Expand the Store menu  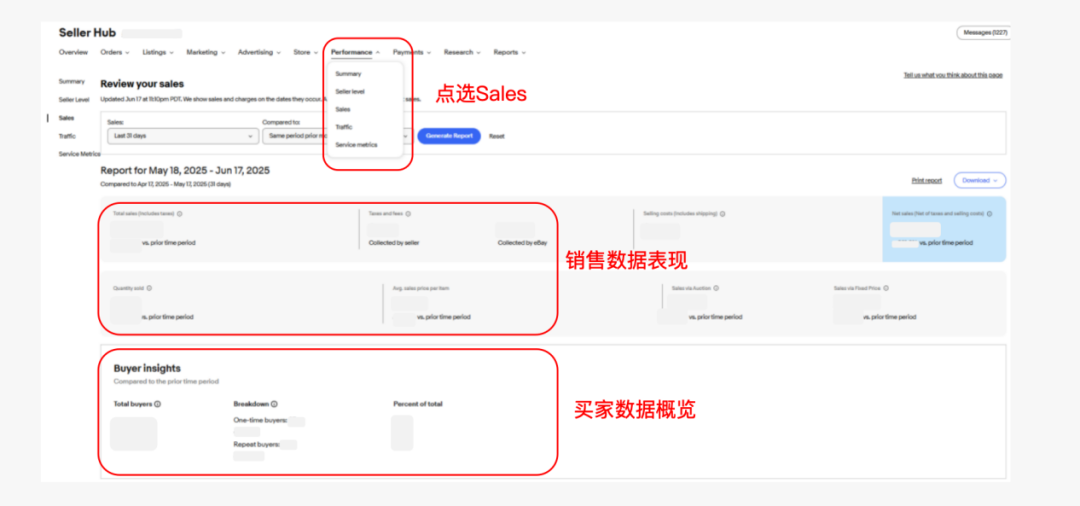point(306,52)
